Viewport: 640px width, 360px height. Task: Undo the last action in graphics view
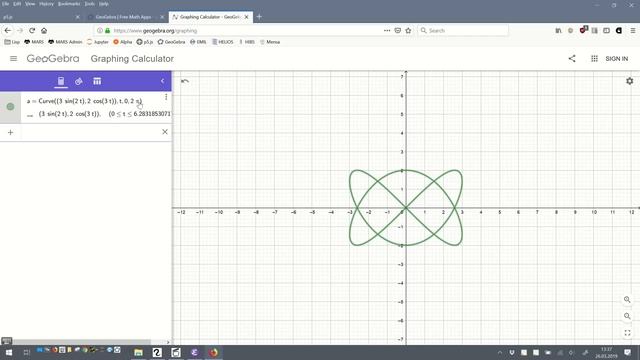click(x=185, y=81)
